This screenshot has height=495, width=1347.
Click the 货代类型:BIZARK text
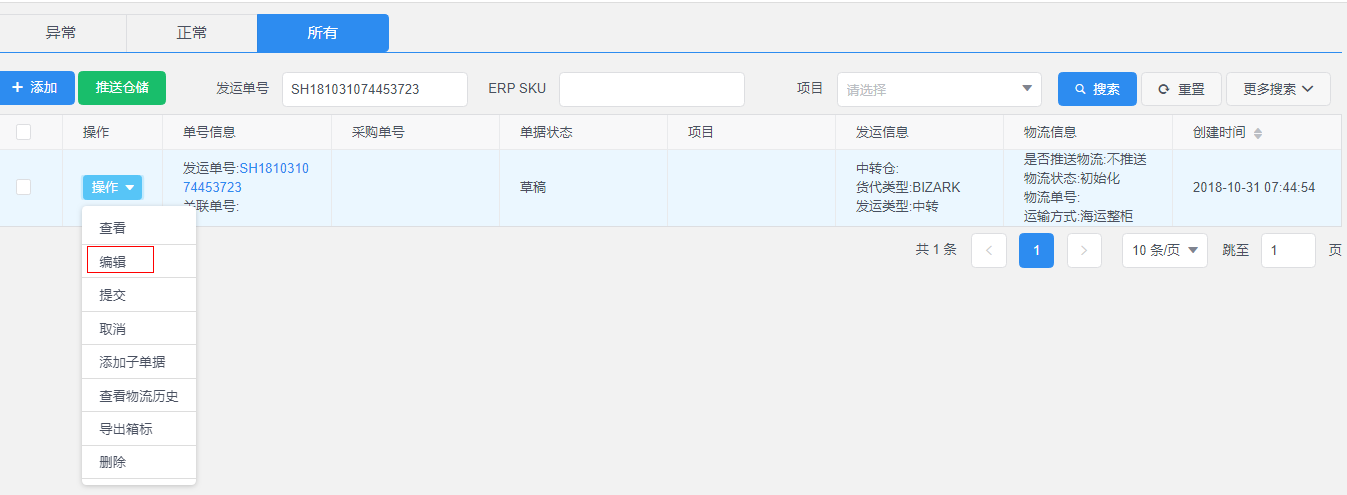(x=908, y=187)
